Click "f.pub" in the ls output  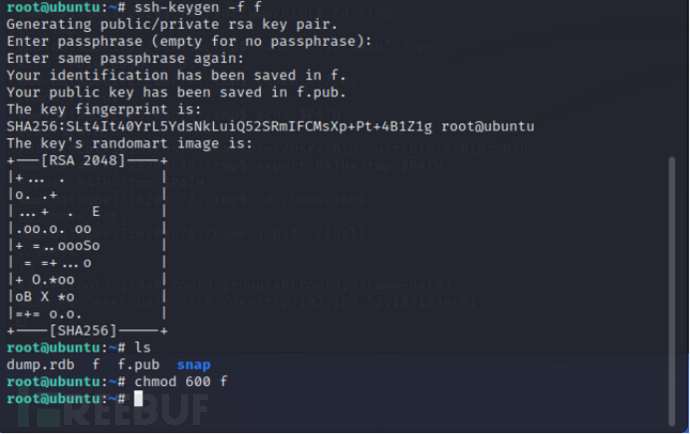coord(138,365)
